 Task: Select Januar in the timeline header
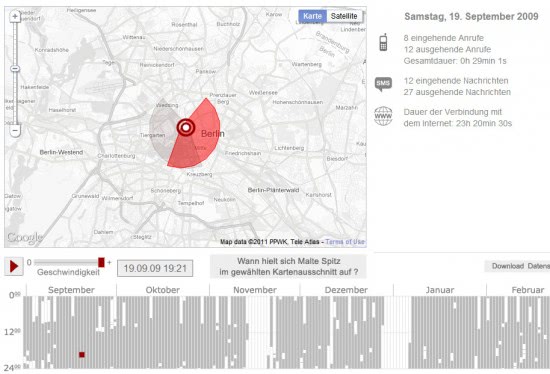point(440,290)
